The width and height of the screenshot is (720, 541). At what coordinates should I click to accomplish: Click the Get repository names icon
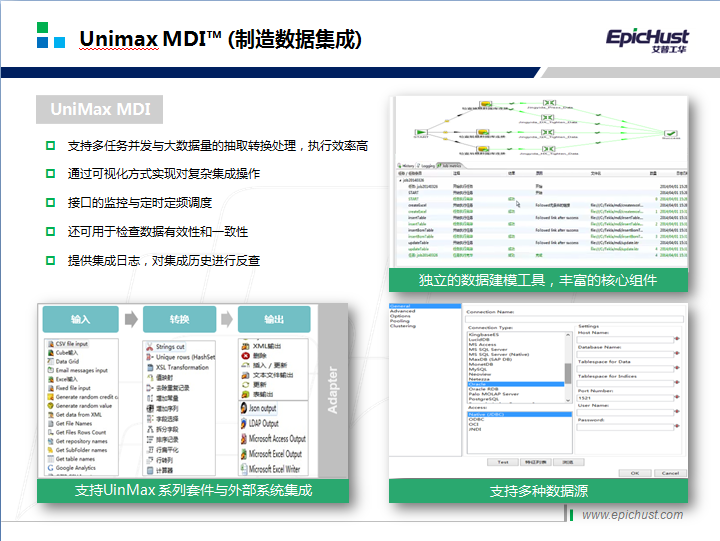pos(51,441)
